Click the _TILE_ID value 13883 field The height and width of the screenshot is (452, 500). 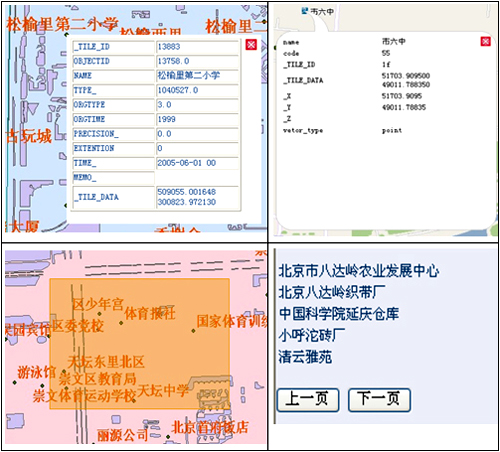click(x=198, y=47)
